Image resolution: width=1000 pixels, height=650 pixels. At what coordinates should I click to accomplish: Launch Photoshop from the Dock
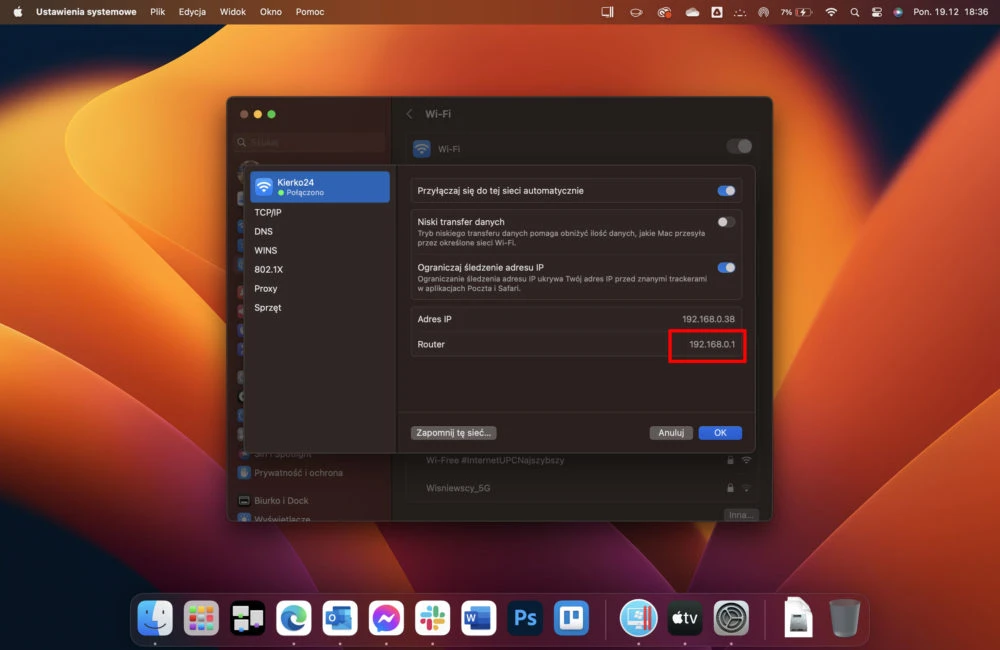[525, 617]
